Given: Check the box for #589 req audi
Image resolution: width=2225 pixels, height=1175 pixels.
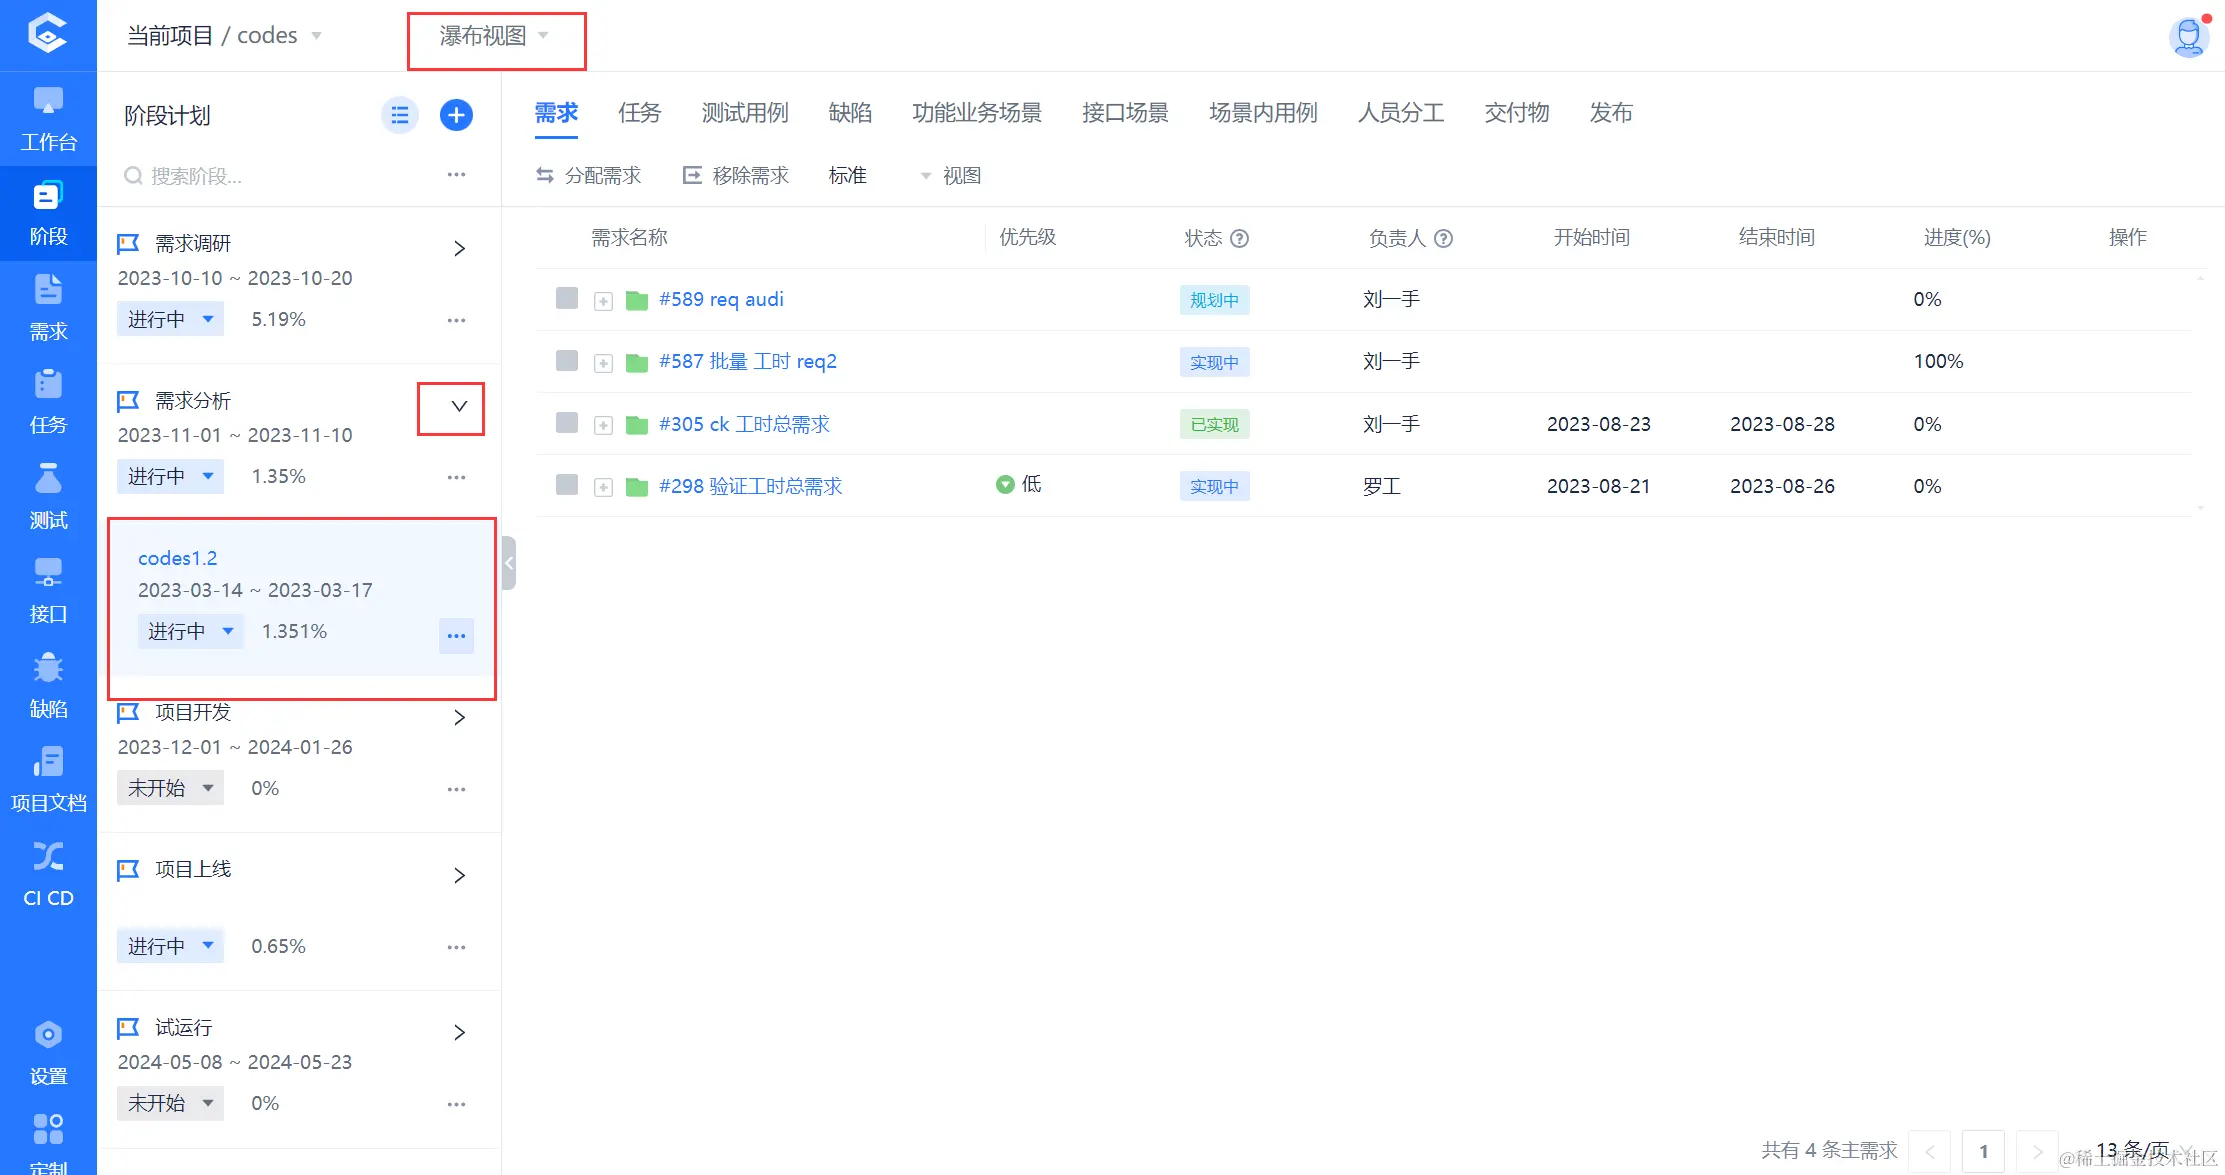Looking at the screenshot, I should pos(567,299).
